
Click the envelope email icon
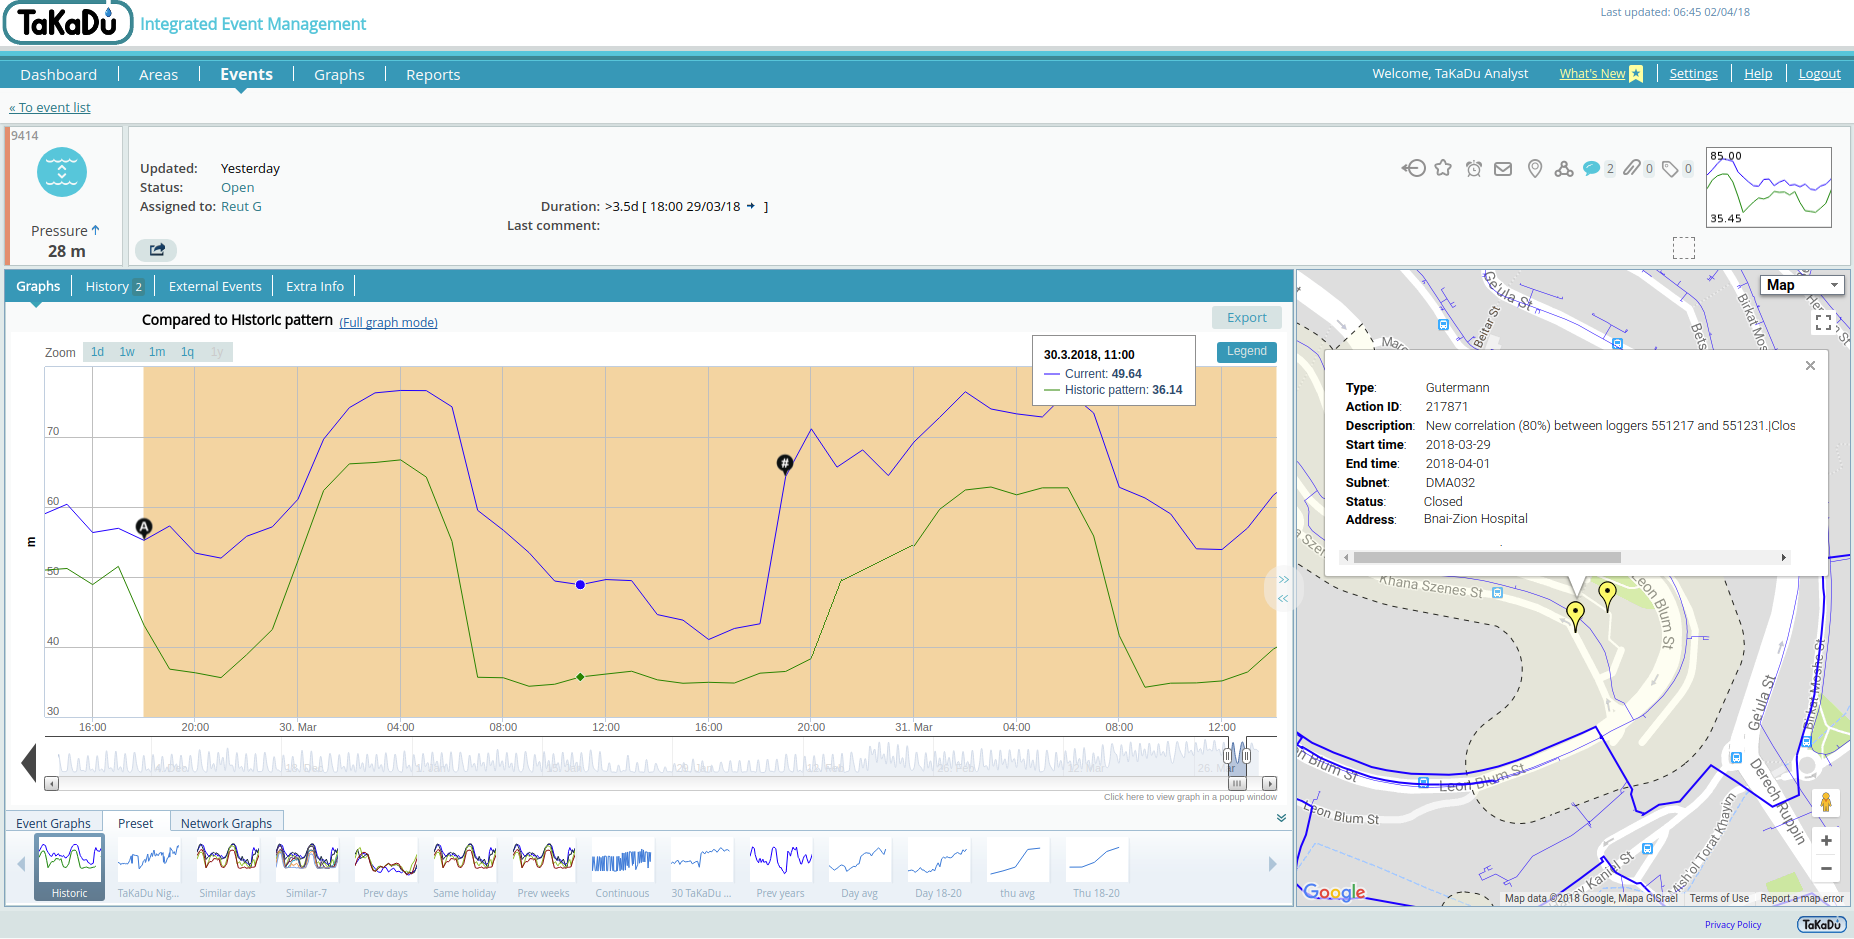tap(1503, 169)
